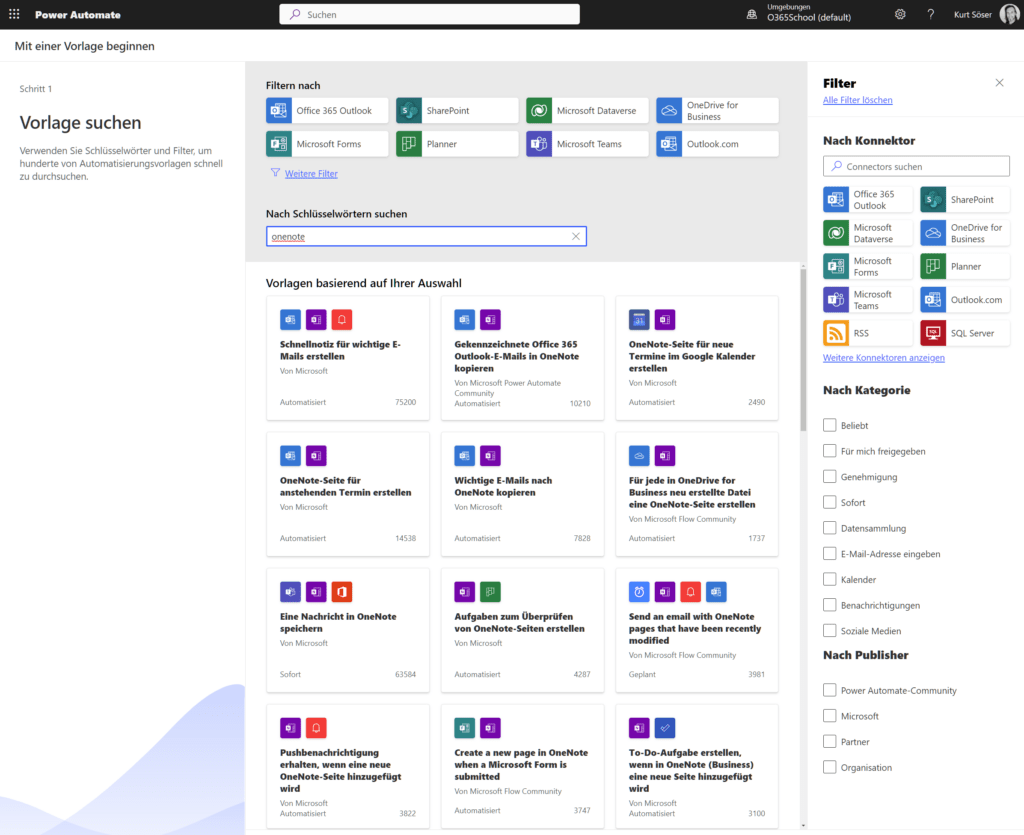Enable Datensammlung category checkbox
The height and width of the screenshot is (835, 1024).
(829, 528)
